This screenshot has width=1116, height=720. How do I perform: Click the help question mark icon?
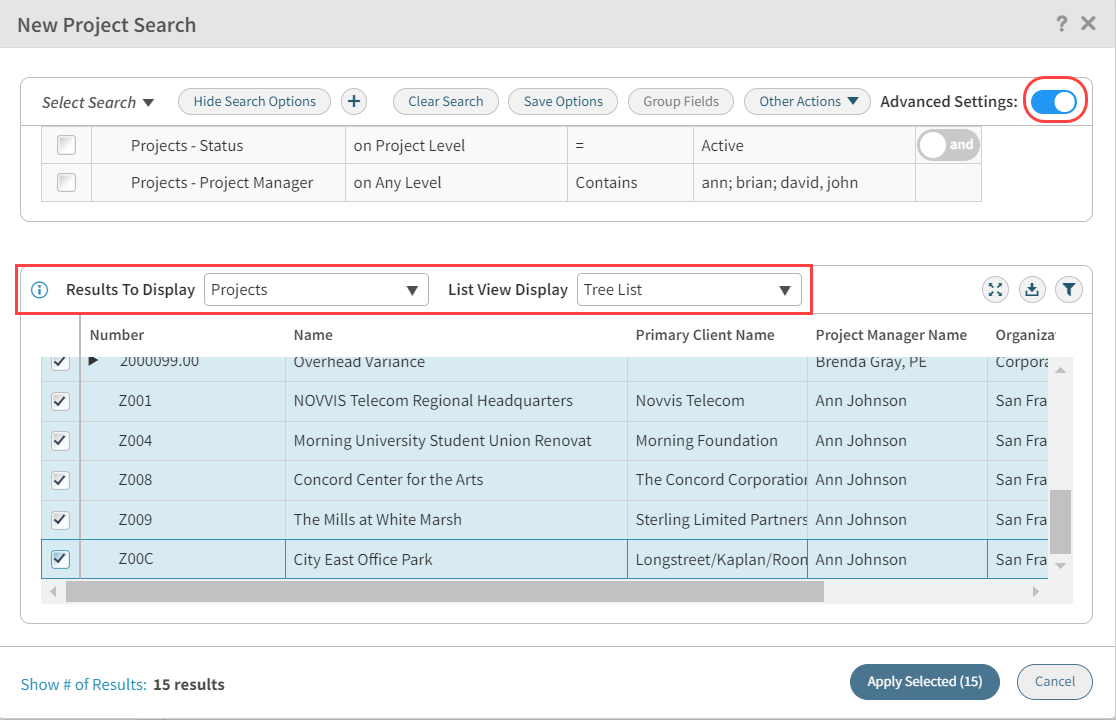pos(1061,23)
